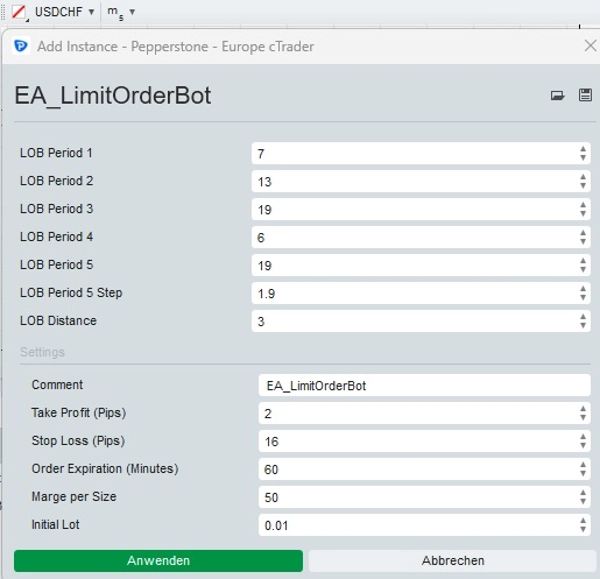Open the USDCHF symbol dropdown
Image resolution: width=600 pixels, height=579 pixels.
[x=64, y=12]
